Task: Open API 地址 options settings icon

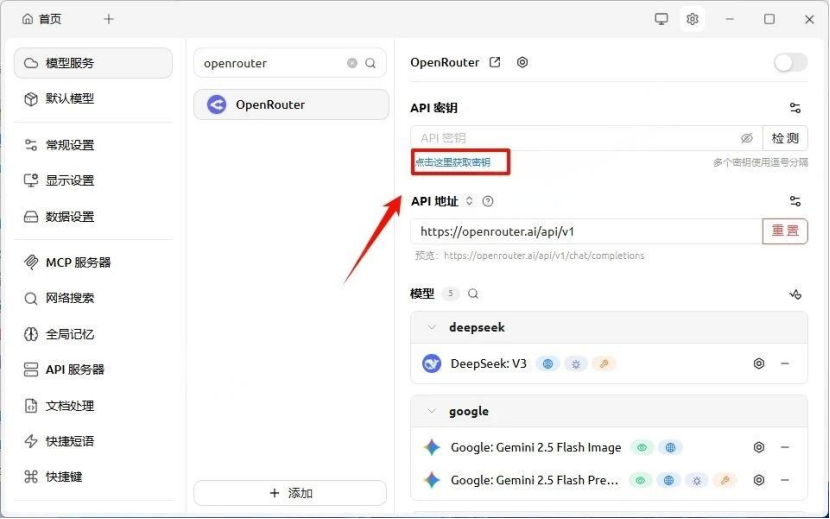Action: pyautogui.click(x=795, y=201)
